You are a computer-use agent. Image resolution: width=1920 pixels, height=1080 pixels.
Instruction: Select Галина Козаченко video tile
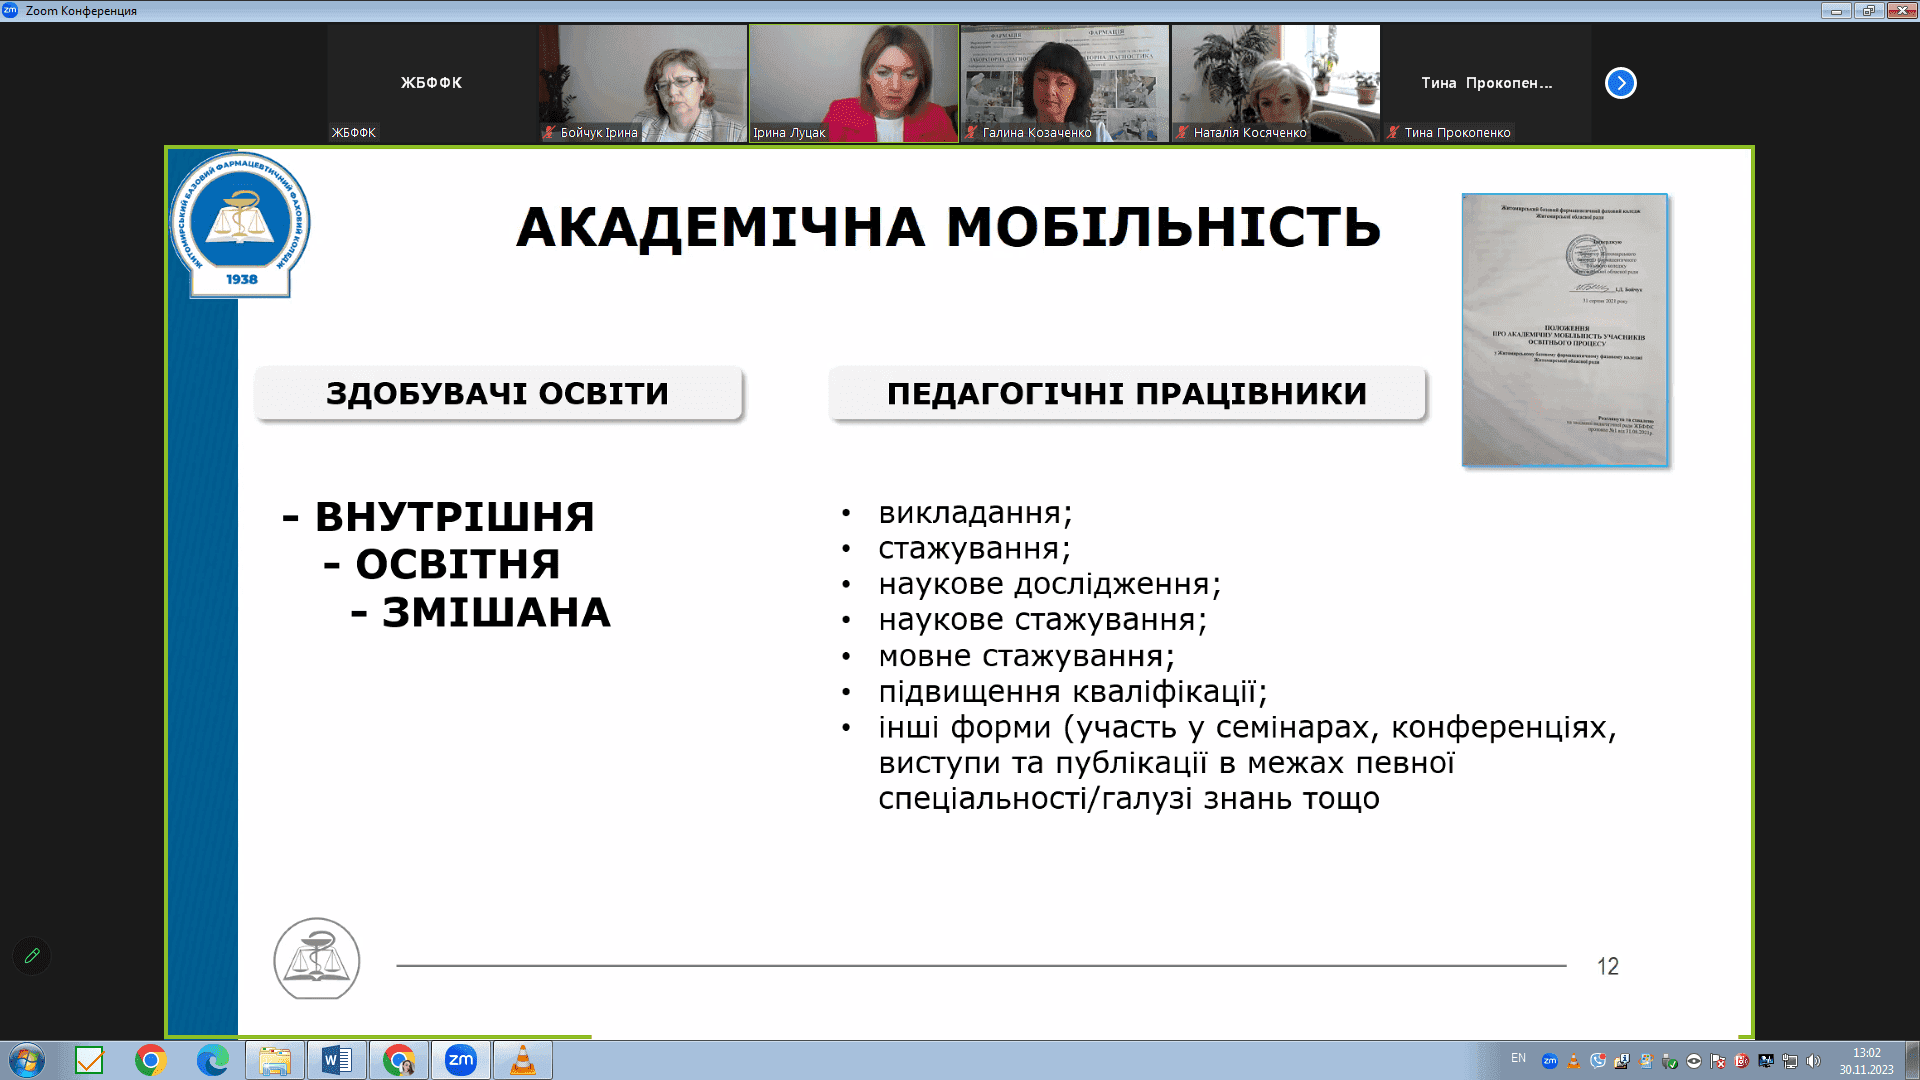coord(1065,83)
